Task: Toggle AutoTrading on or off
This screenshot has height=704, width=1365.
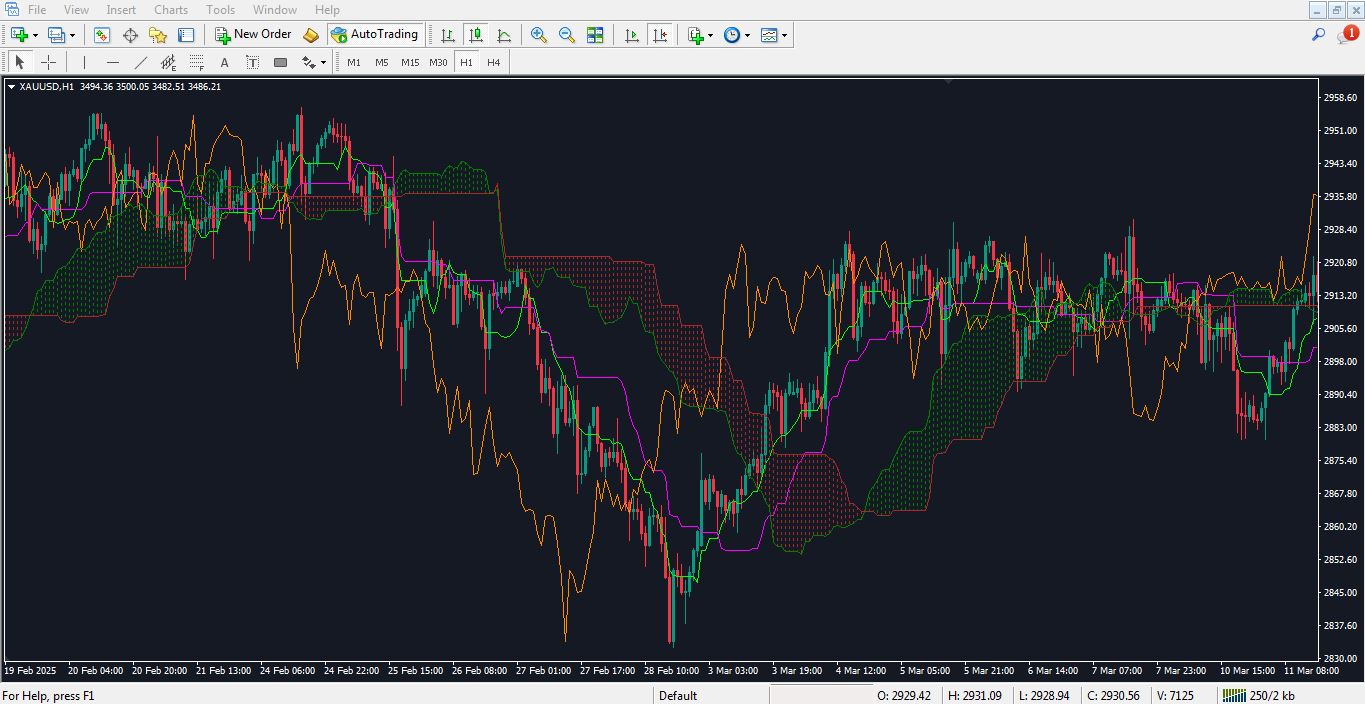Action: click(375, 34)
